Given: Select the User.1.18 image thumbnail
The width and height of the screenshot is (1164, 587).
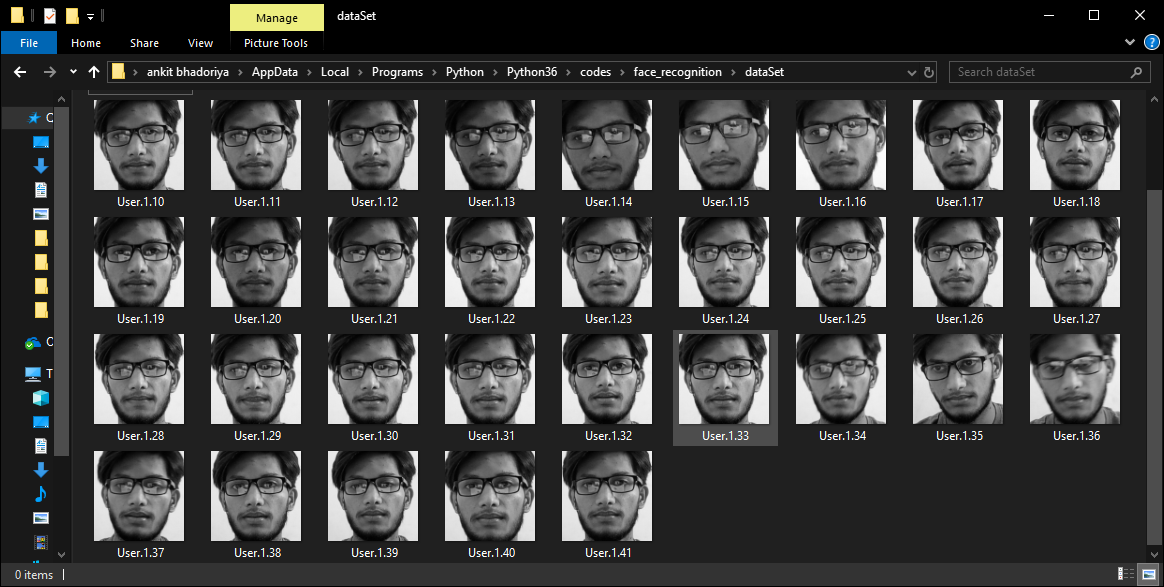Looking at the screenshot, I should pyautogui.click(x=1075, y=145).
